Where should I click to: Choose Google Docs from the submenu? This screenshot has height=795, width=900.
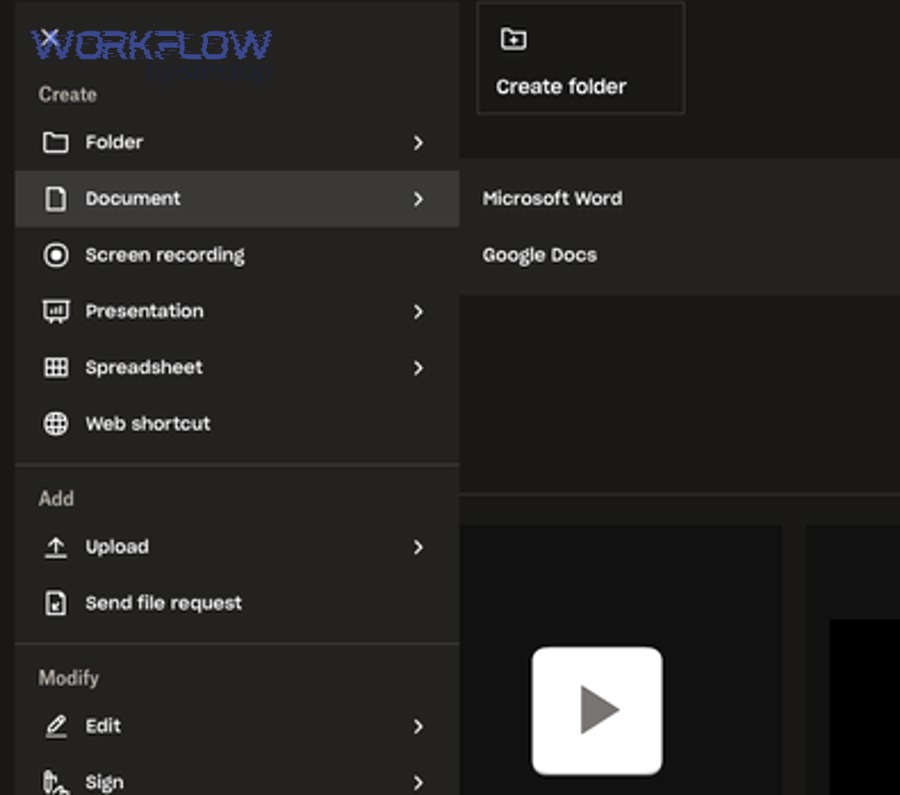coord(540,255)
